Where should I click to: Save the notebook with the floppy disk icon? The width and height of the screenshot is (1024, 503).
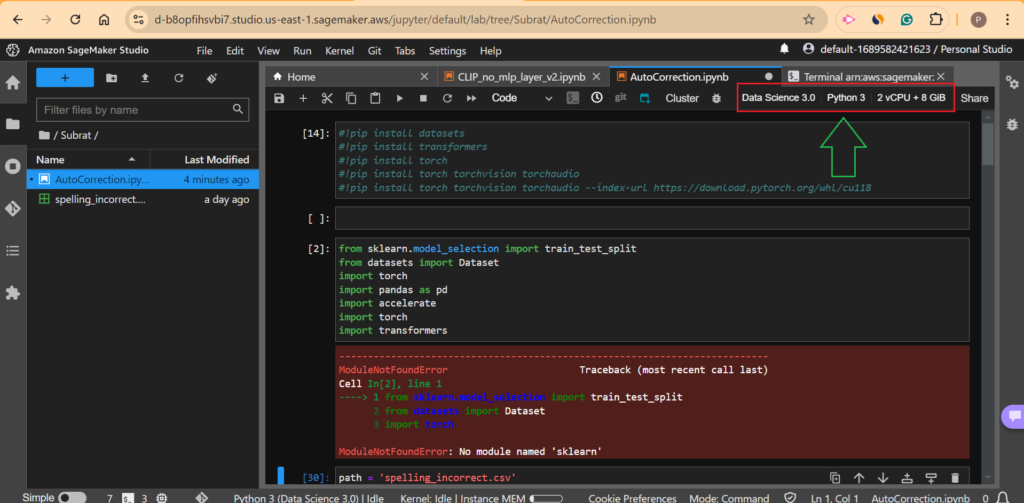pyautogui.click(x=278, y=98)
